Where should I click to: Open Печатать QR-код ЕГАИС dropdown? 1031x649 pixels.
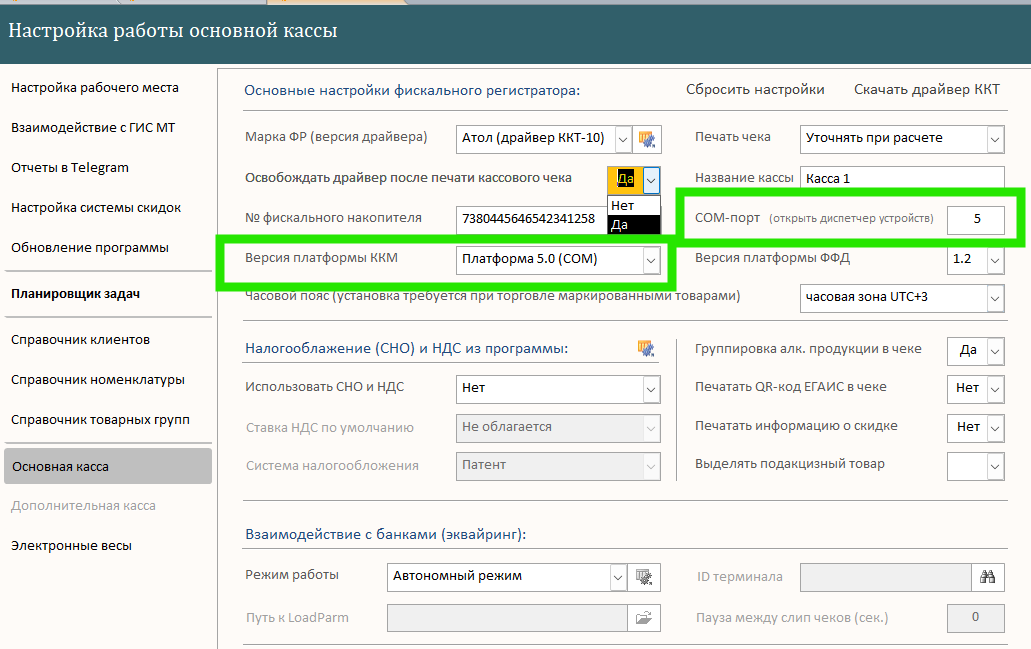(x=995, y=389)
